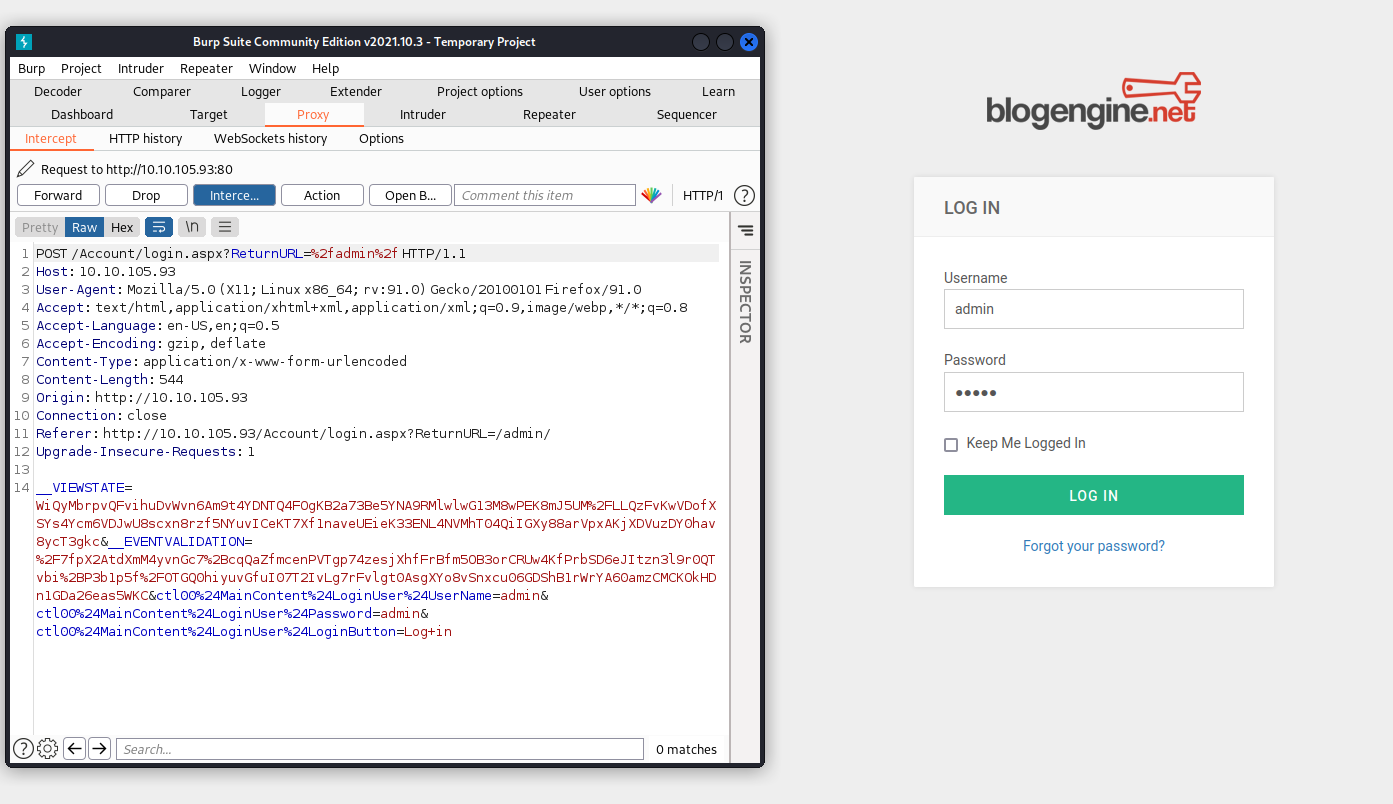
Task: Click the blogengine.net logo
Action: (x=1093, y=101)
